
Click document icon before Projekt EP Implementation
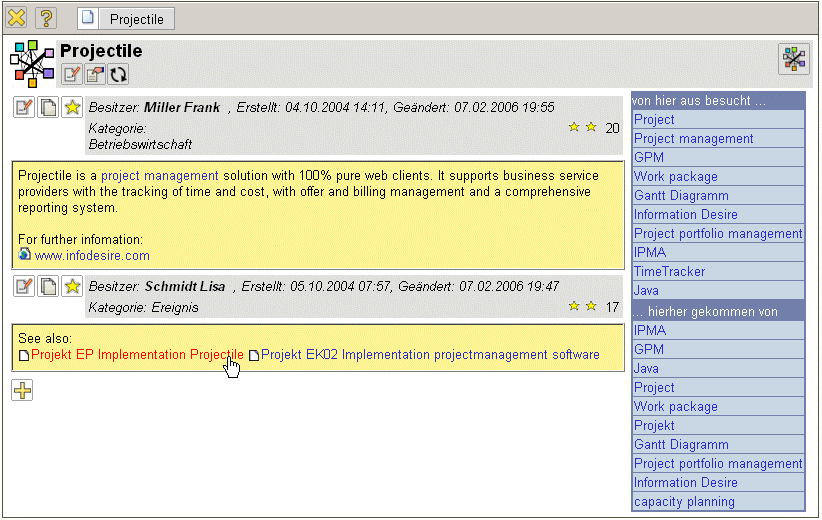click(x=24, y=355)
